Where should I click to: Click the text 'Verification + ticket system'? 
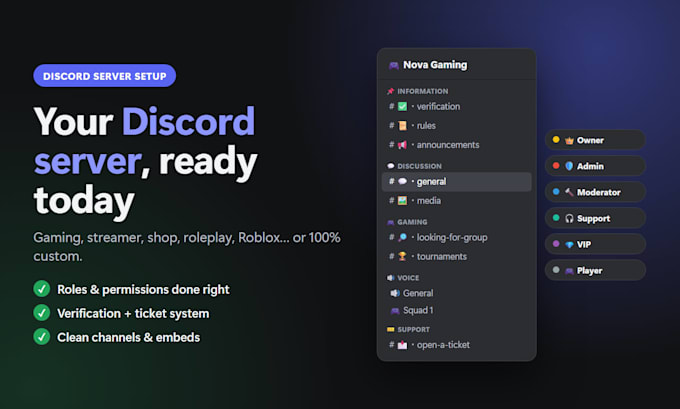tap(133, 314)
